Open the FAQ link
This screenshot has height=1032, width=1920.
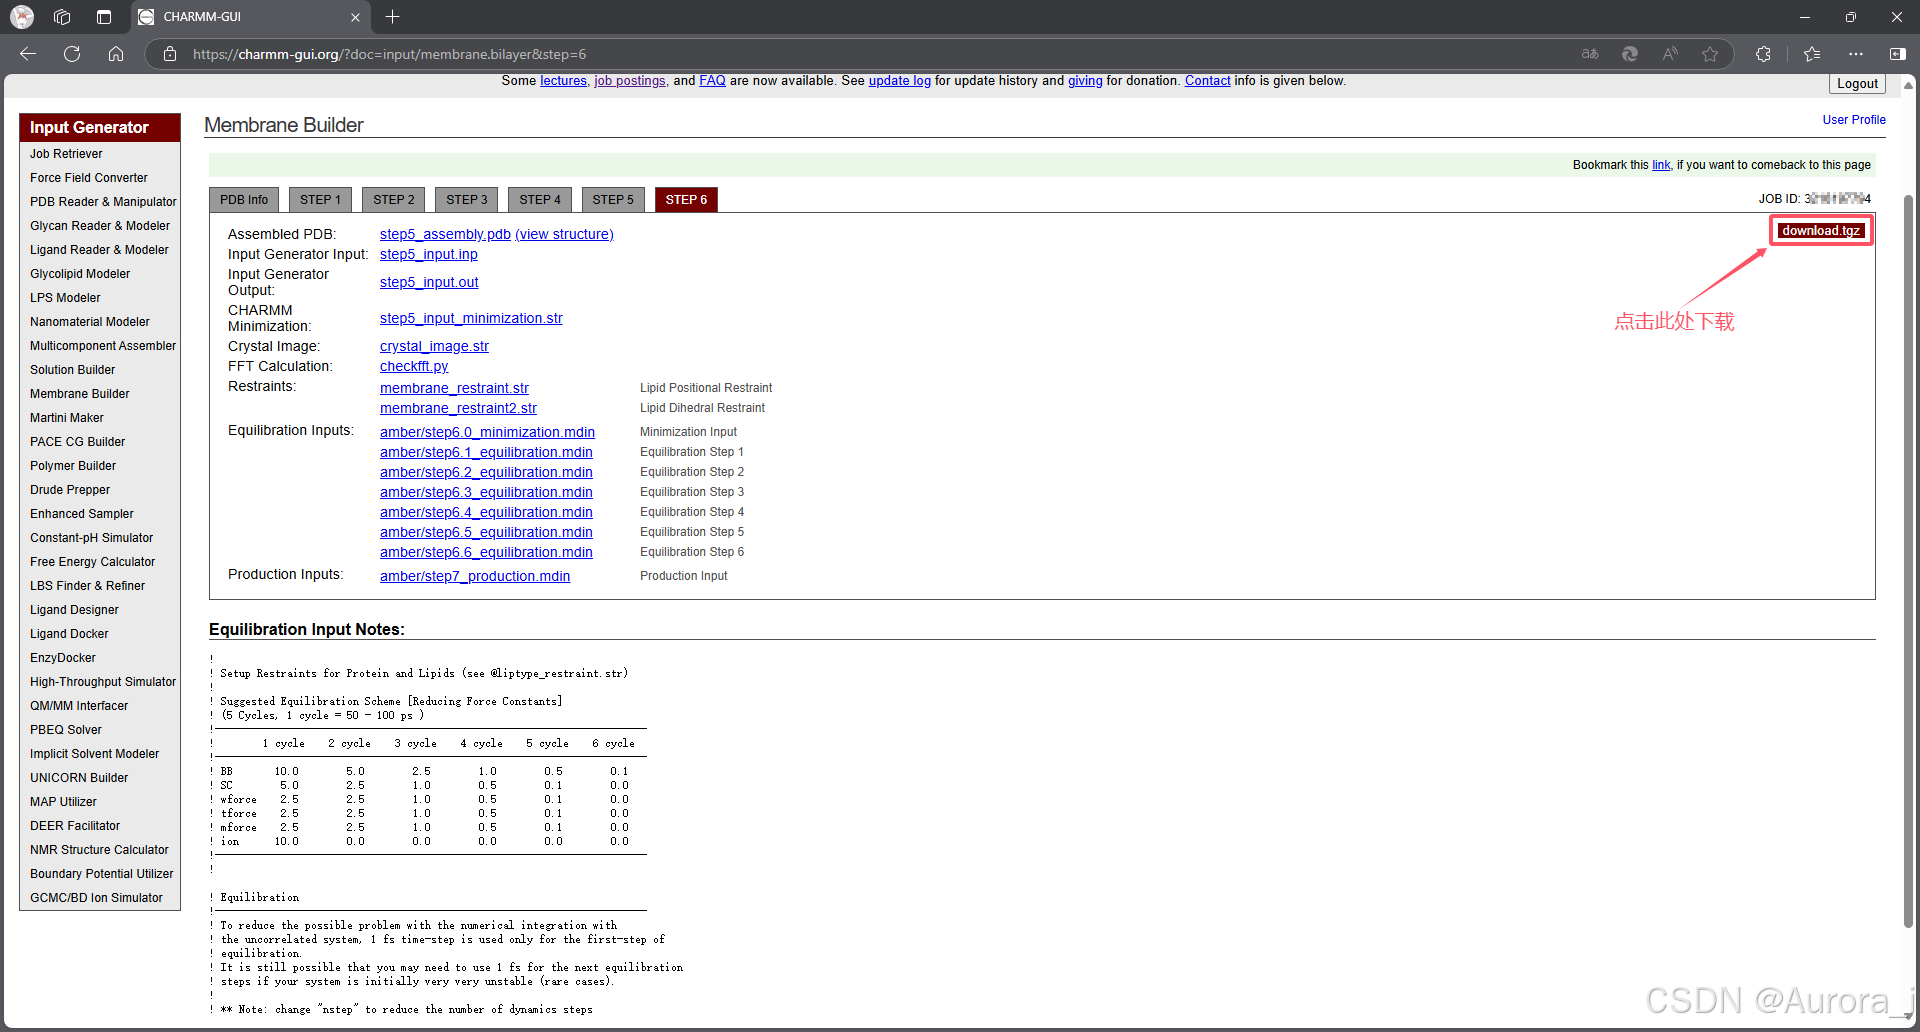tap(712, 81)
